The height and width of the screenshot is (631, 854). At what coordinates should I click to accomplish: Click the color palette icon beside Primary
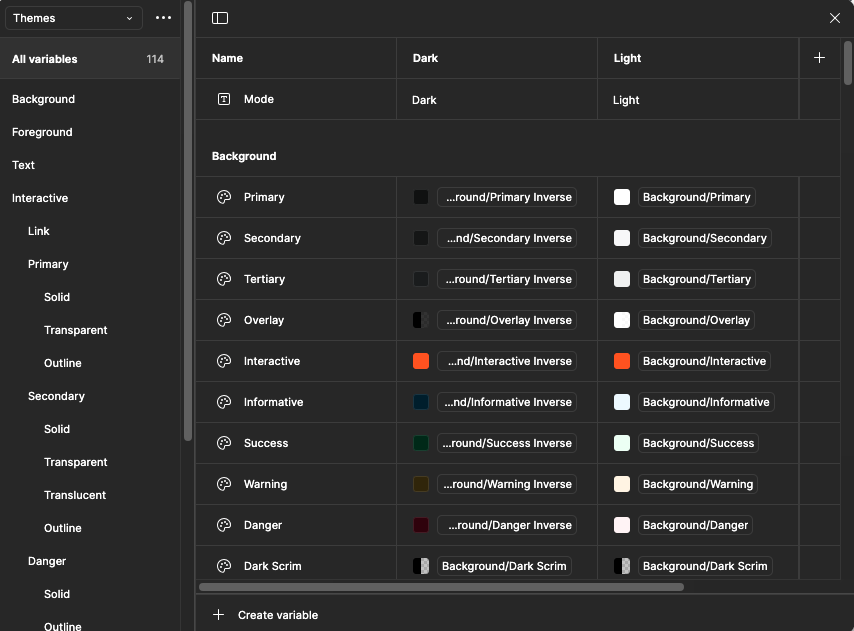224,197
